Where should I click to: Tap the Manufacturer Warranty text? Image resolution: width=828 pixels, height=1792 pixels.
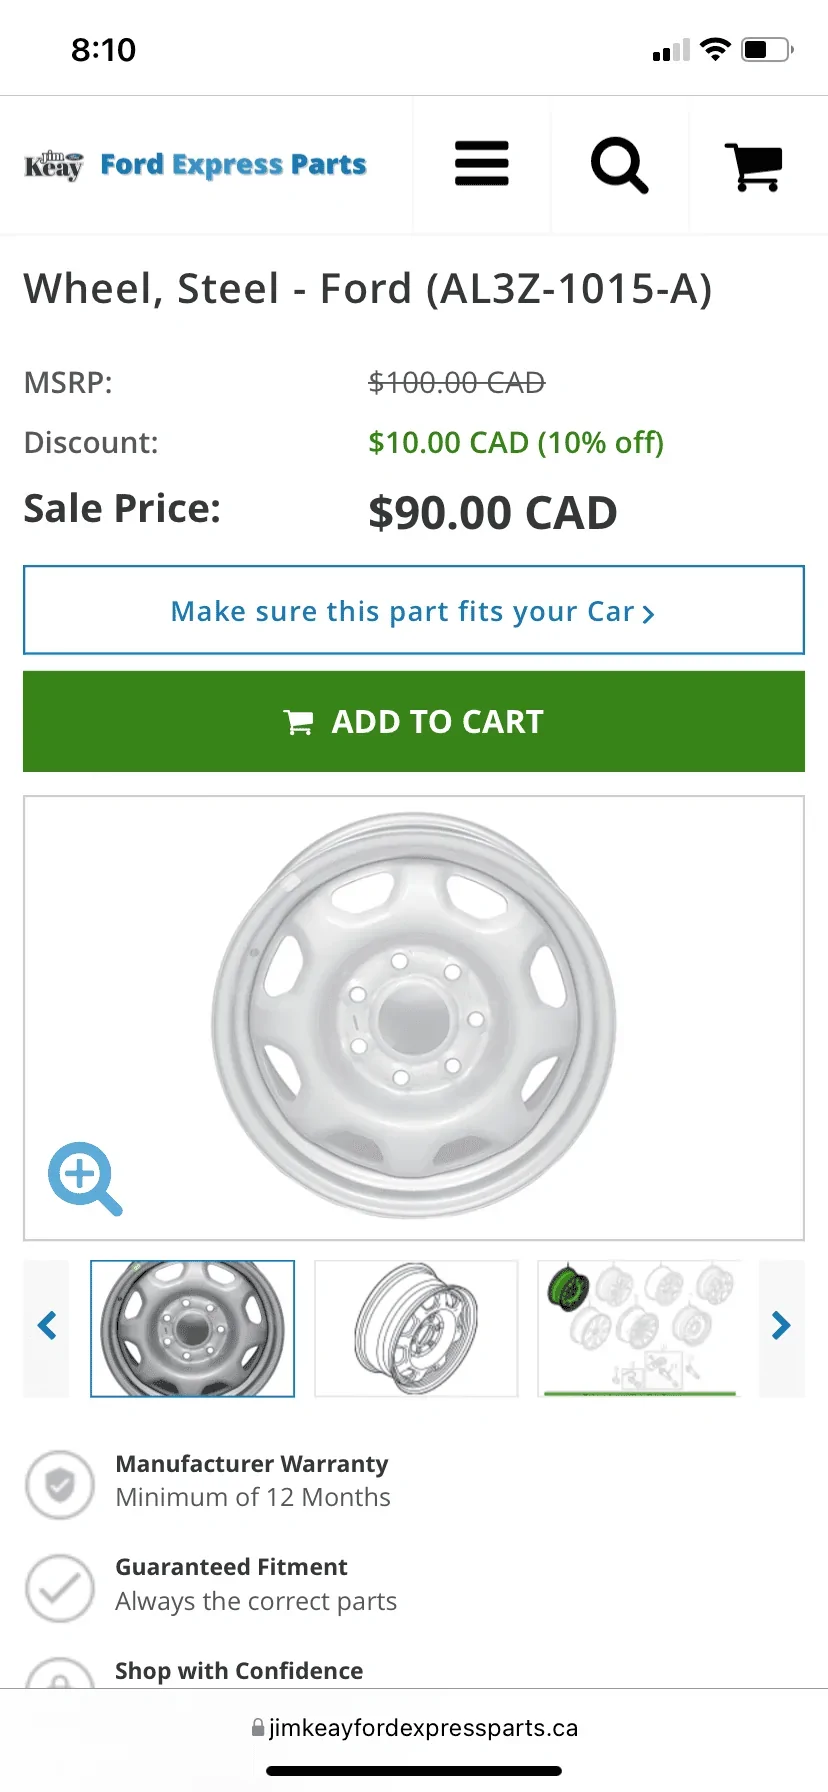[x=252, y=1464]
